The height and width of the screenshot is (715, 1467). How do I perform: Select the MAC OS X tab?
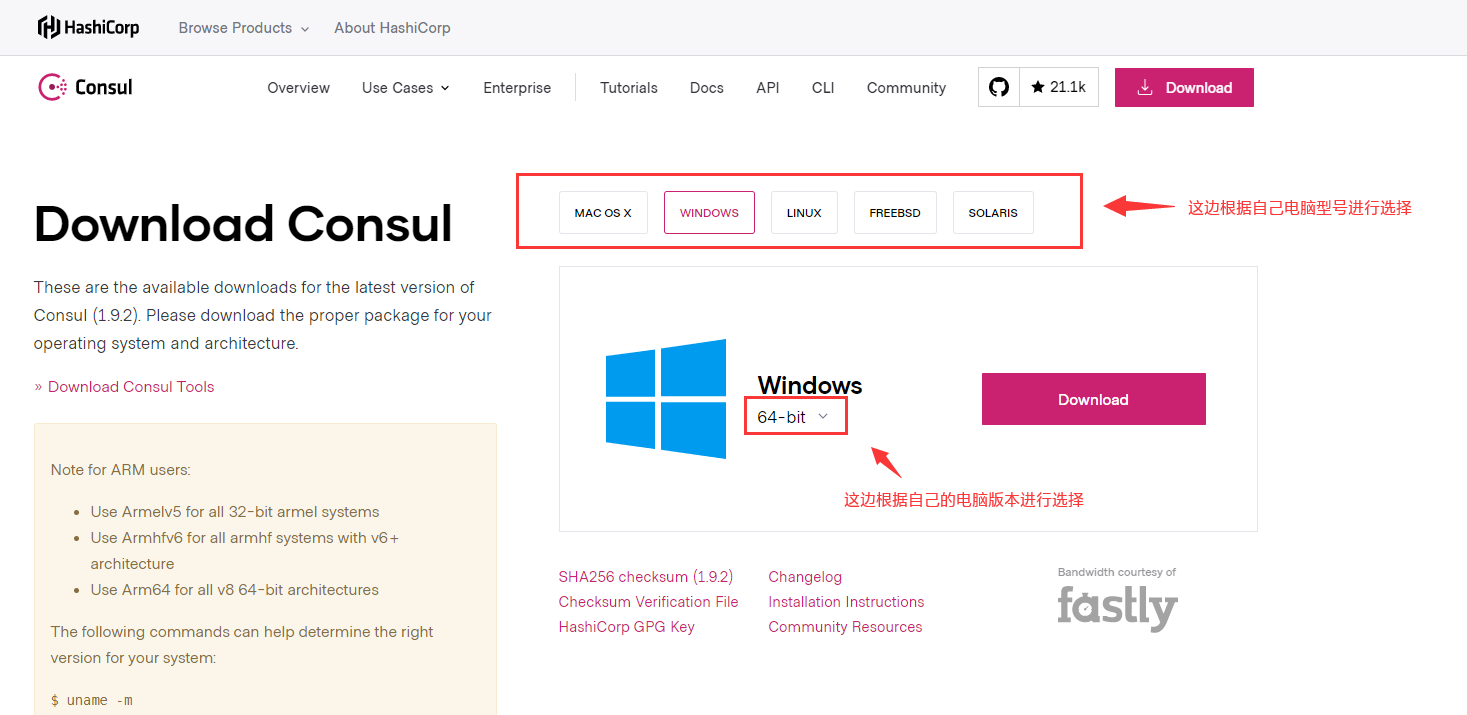pos(603,213)
